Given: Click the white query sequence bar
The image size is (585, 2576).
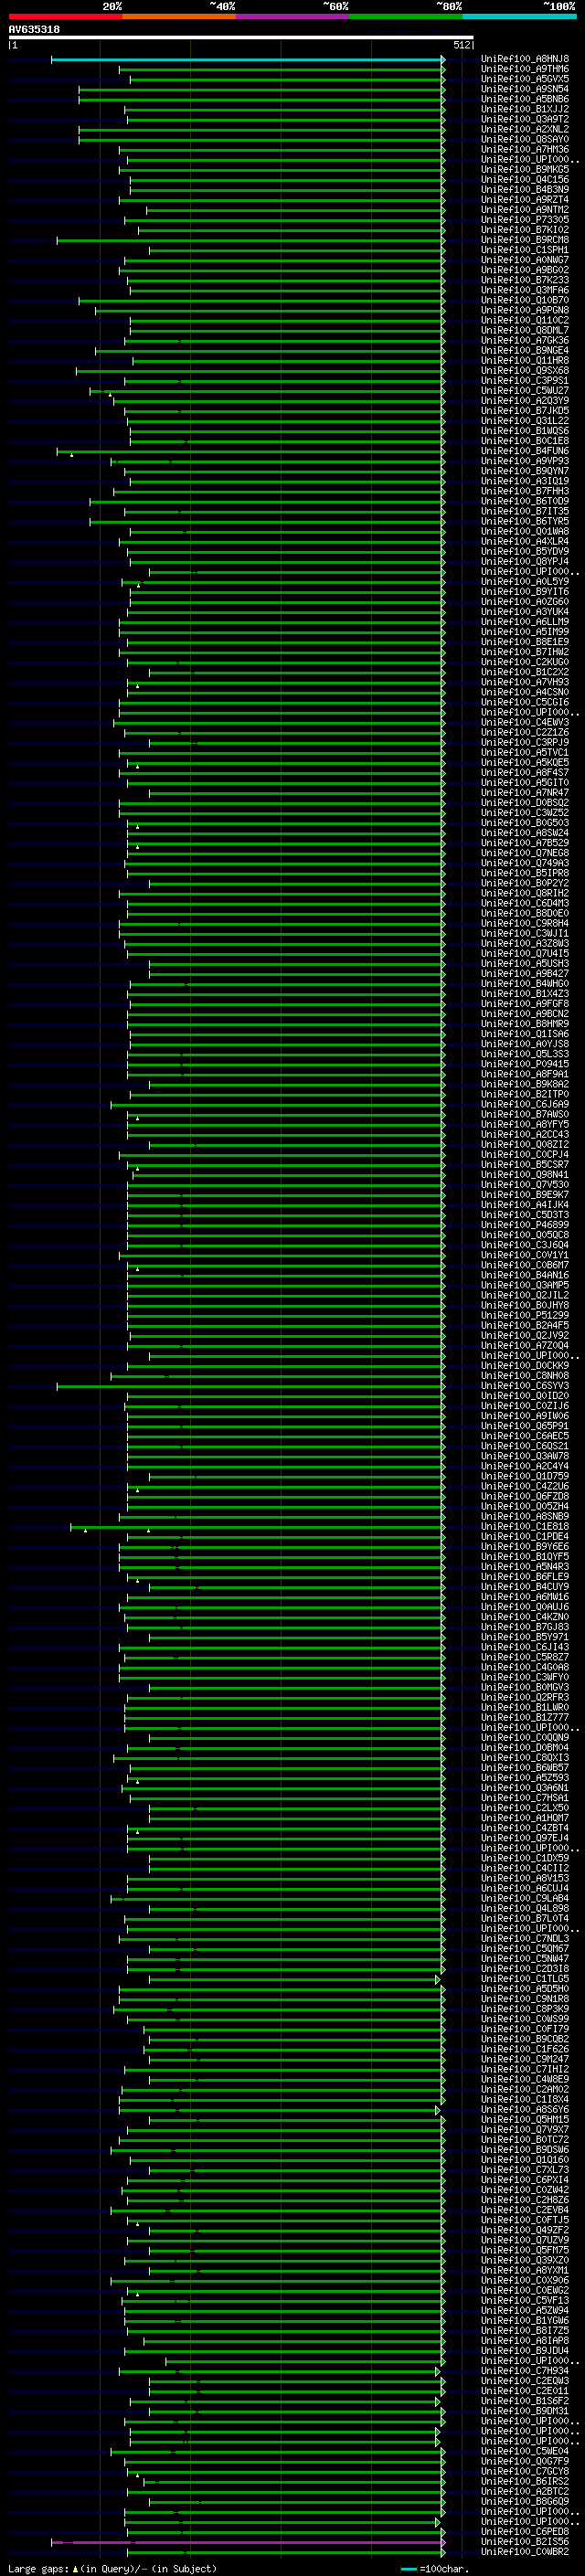Looking at the screenshot, I should click(x=241, y=37).
